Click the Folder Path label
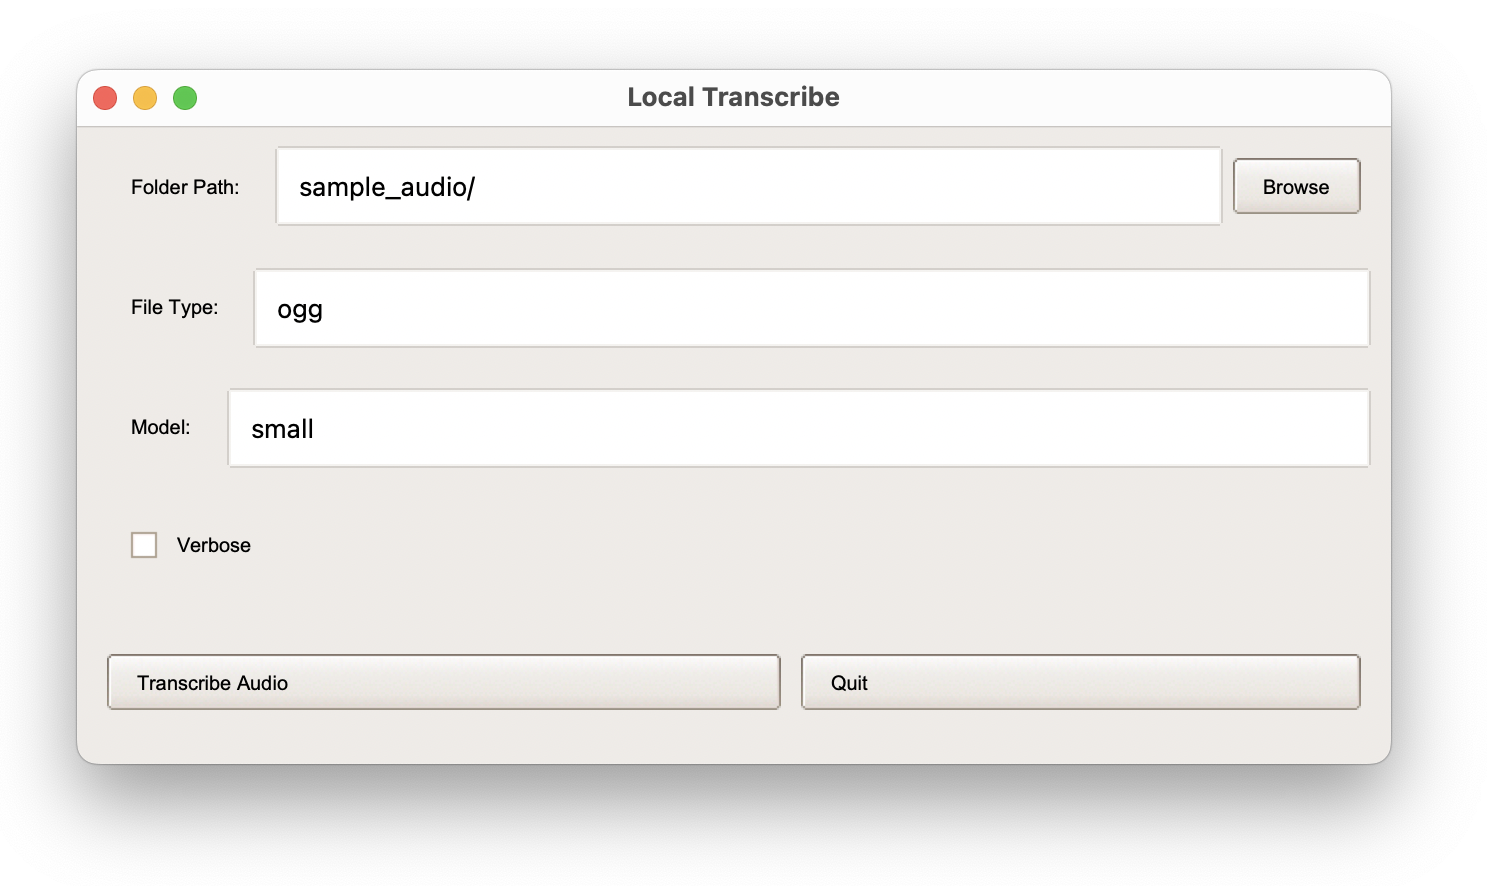The height and width of the screenshot is (886, 1491). coord(184,187)
